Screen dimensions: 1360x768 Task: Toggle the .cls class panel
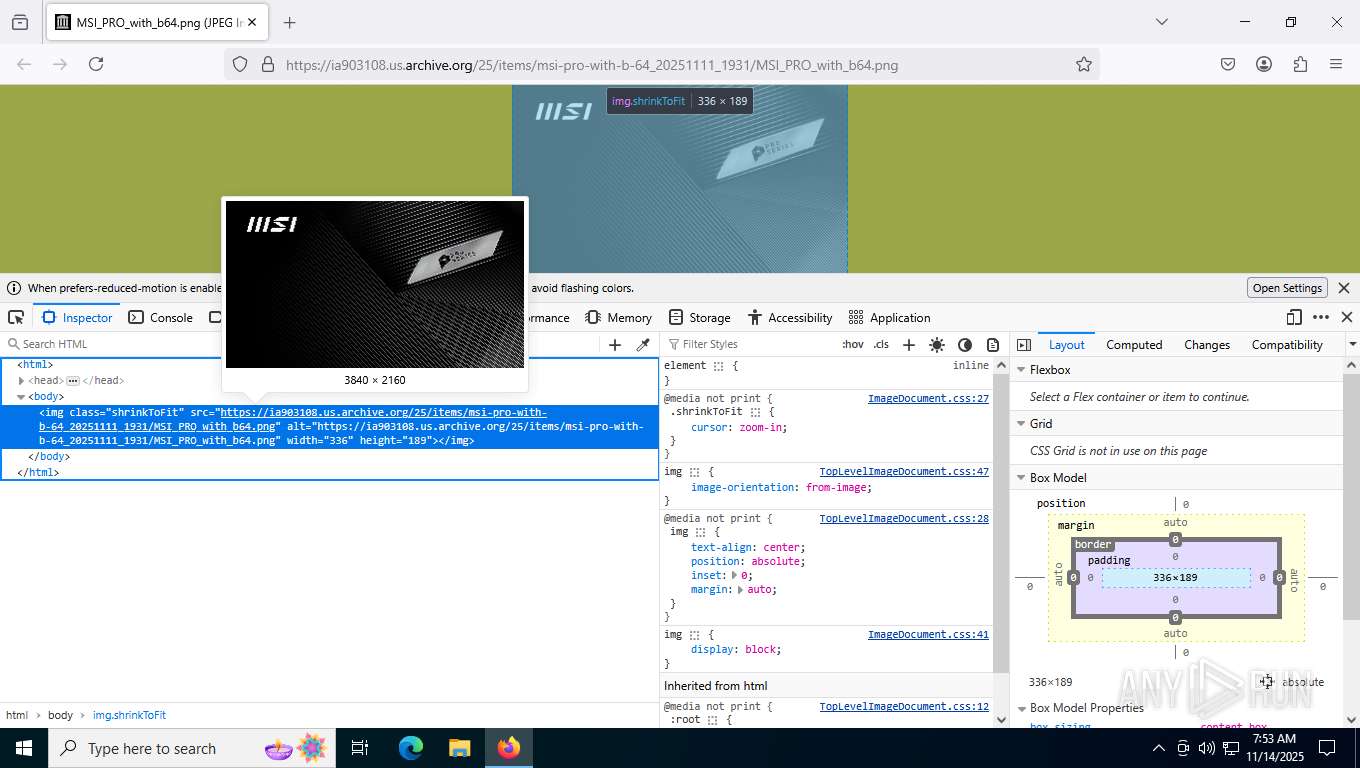881,344
